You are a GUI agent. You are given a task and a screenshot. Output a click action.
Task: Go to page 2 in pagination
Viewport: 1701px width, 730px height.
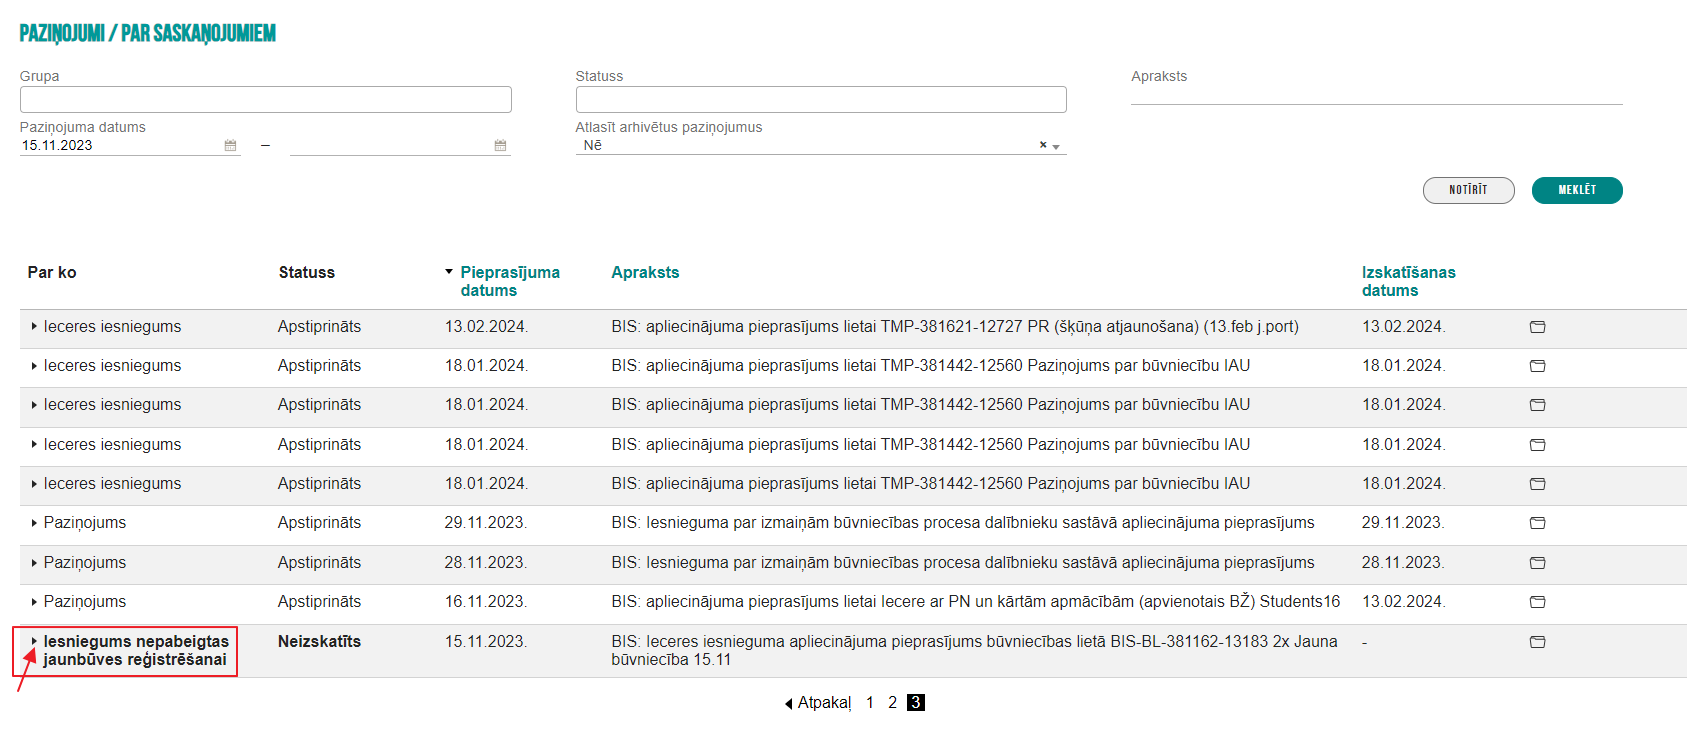893,703
